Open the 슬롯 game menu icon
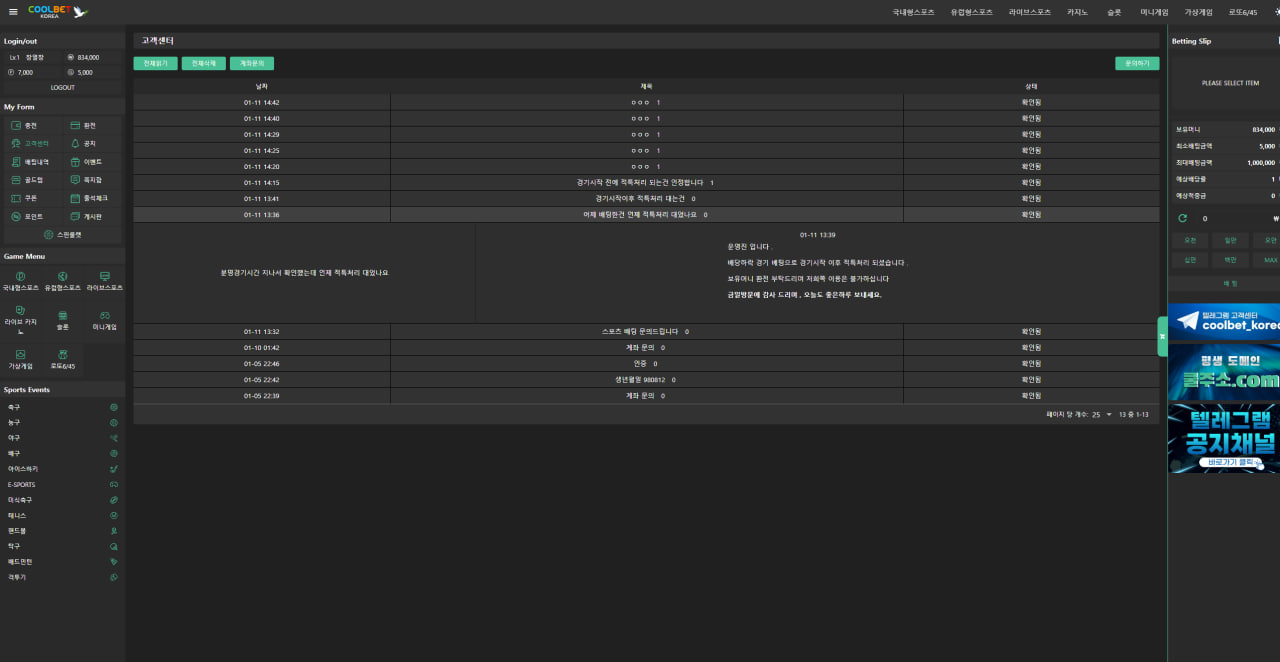1280x662 pixels. (62, 315)
